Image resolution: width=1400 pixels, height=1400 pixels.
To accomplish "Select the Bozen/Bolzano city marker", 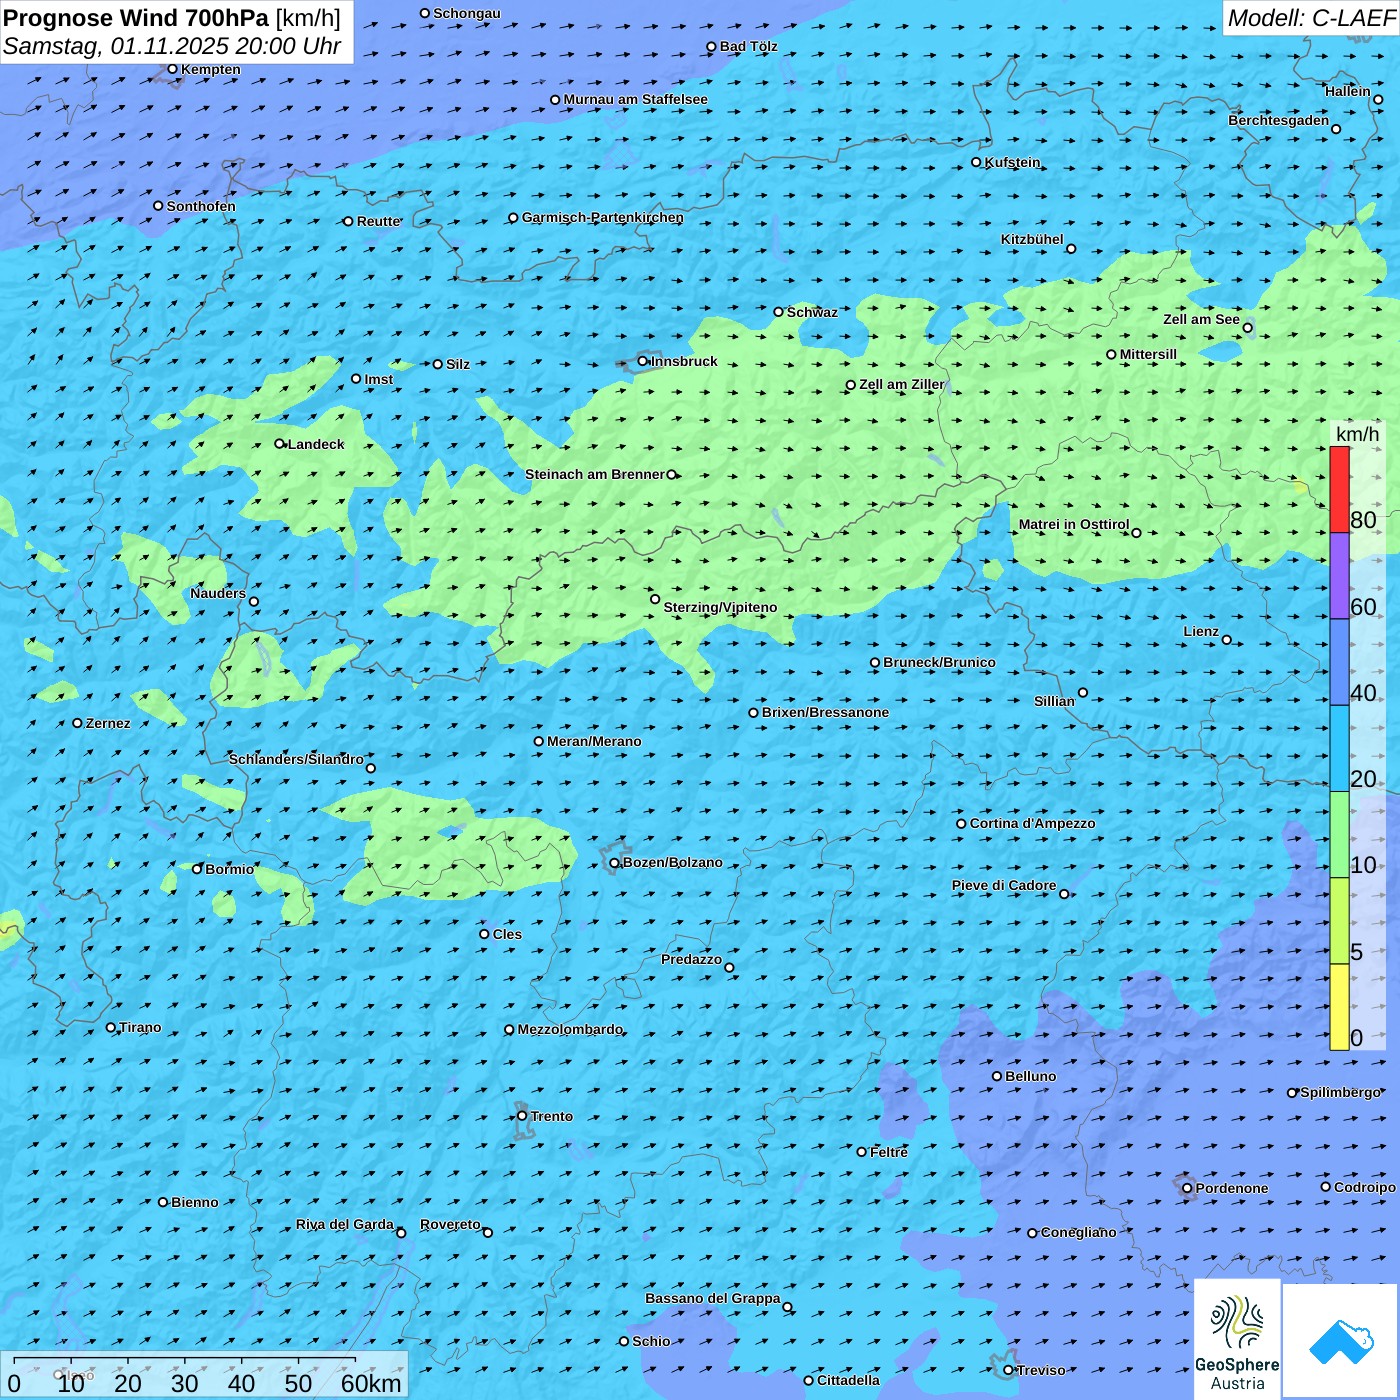I will [615, 863].
